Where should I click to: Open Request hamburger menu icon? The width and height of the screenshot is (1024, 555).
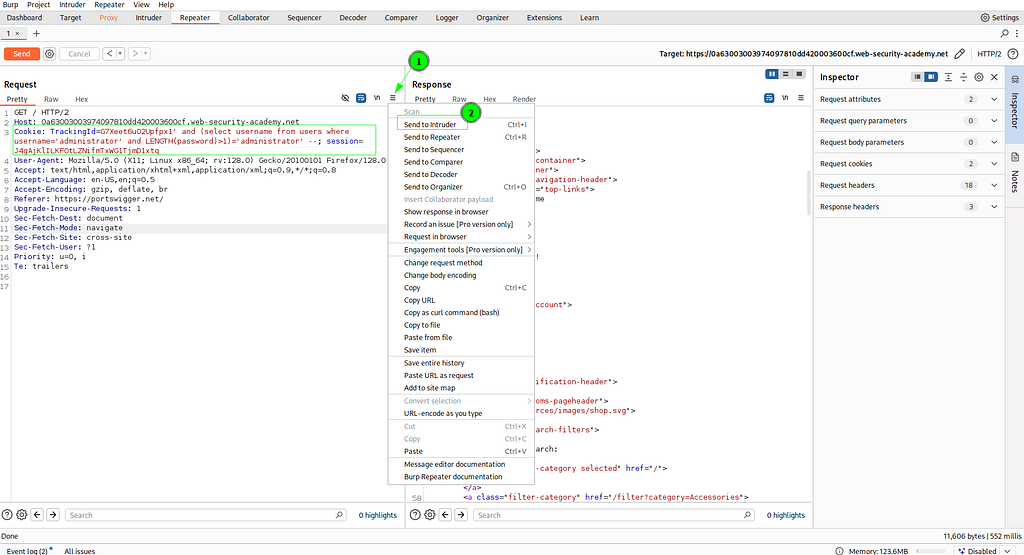click(392, 98)
